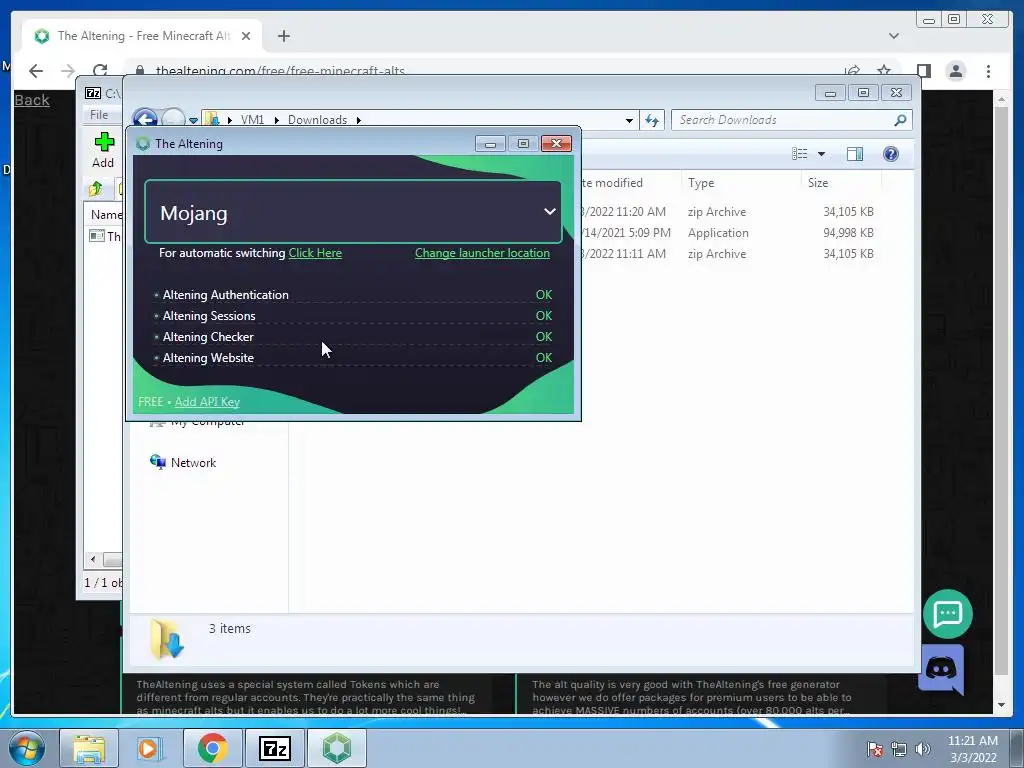Select The Altening browser tab

[142, 36]
